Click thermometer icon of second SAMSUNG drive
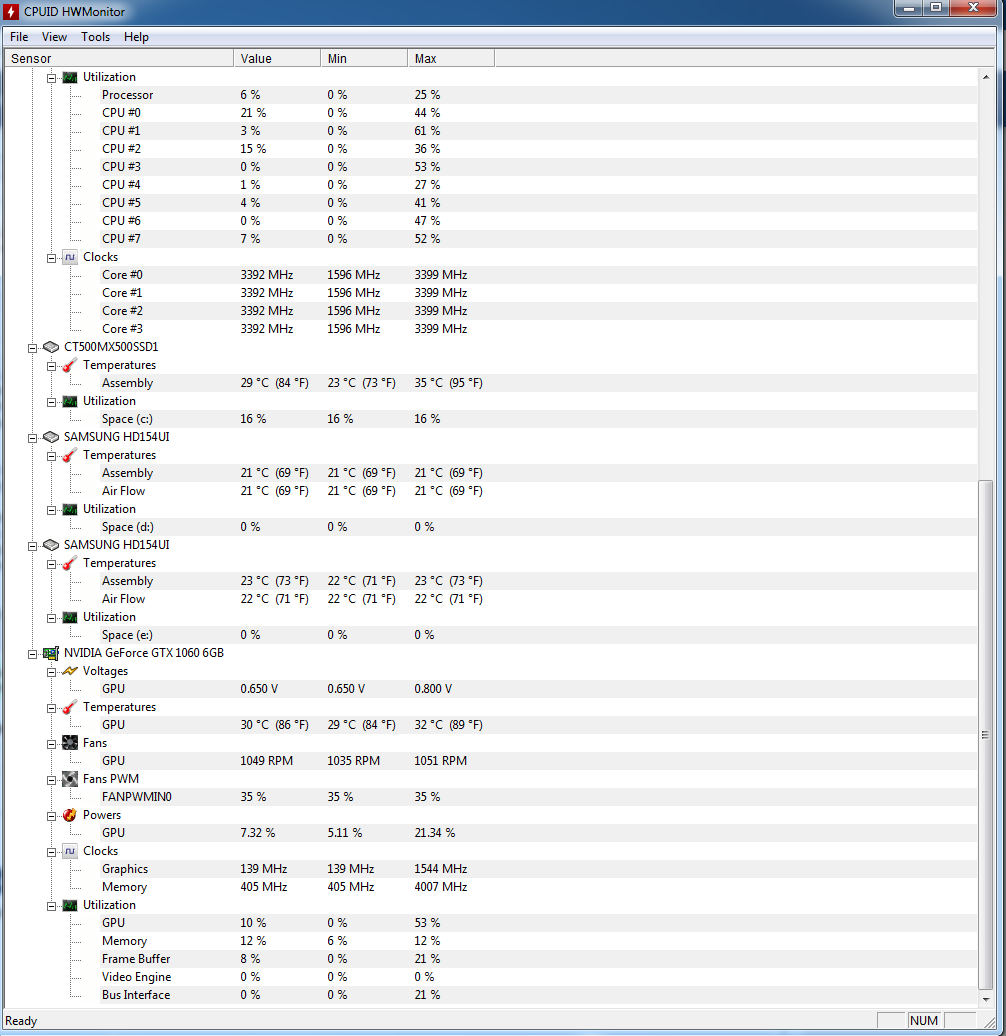 pos(70,563)
